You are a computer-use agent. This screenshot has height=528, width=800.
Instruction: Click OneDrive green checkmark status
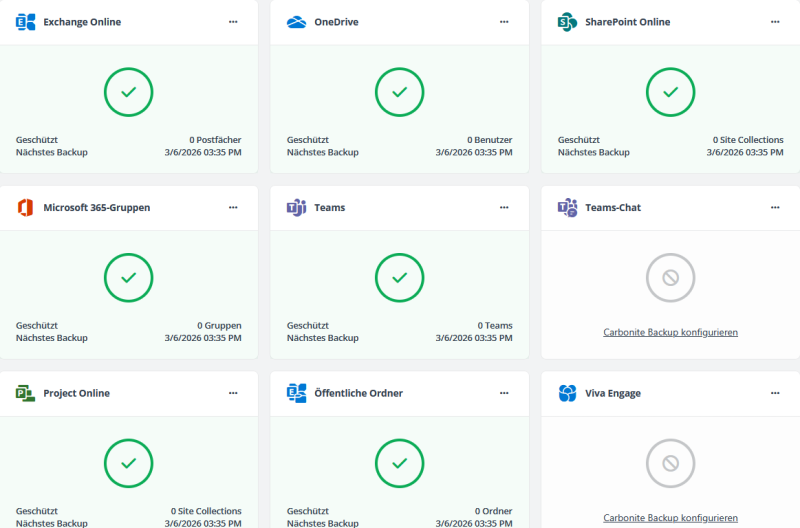399,92
